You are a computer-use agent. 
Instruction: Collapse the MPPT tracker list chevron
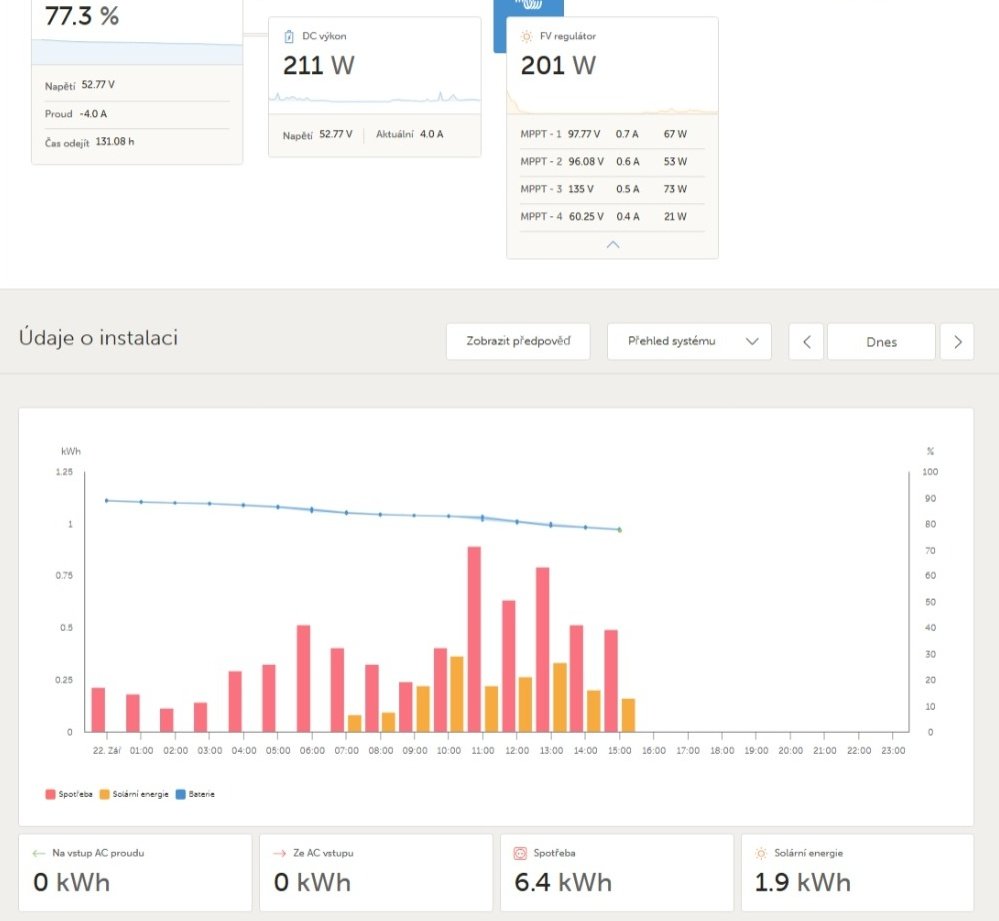click(x=613, y=245)
